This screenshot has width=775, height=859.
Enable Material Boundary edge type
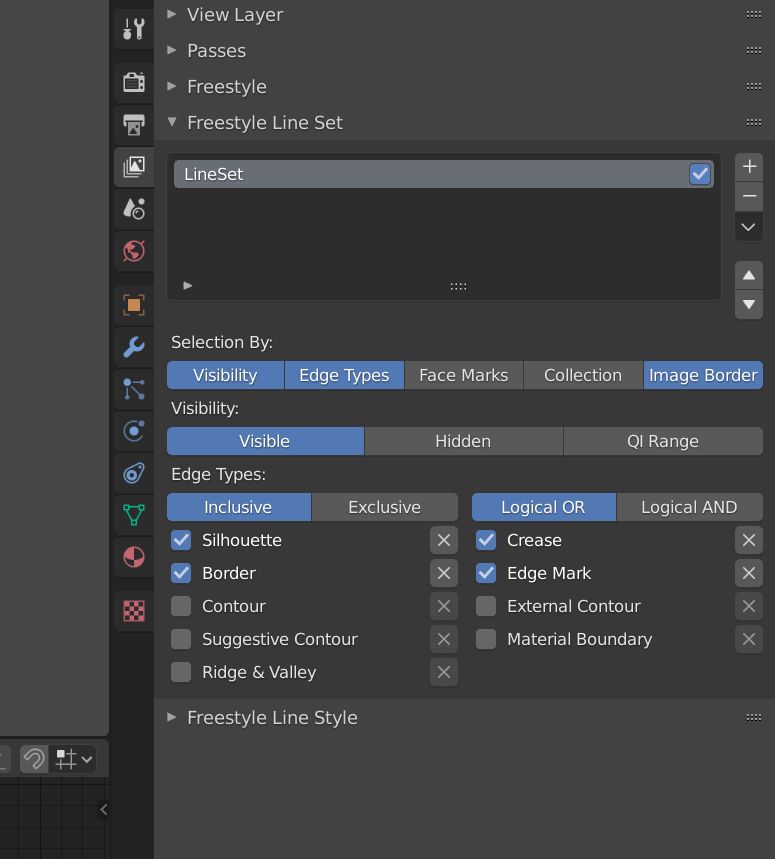click(486, 639)
